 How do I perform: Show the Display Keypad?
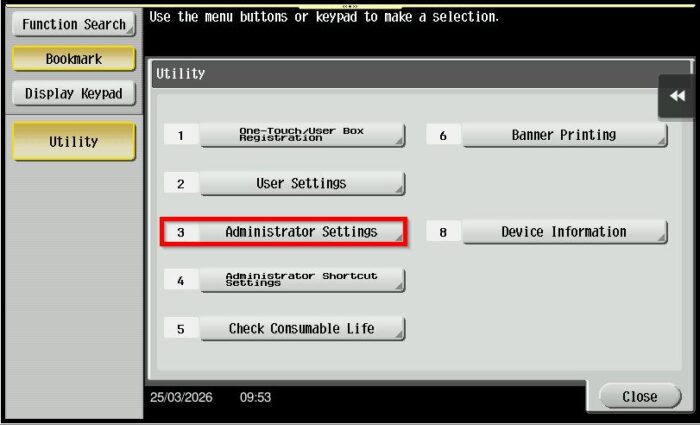(x=74, y=94)
